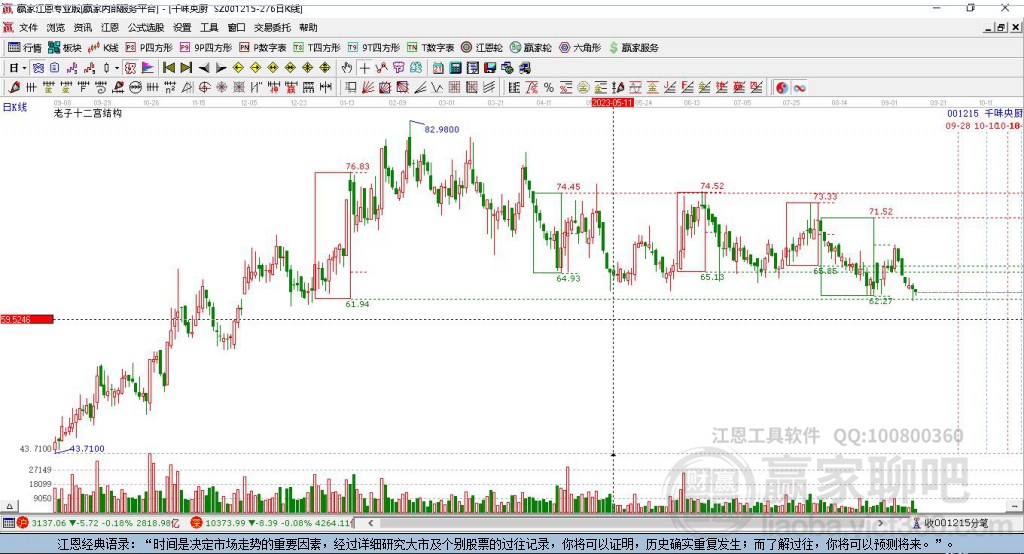This screenshot has height=554, width=1024.
Task: Select the spiral tool icon
Action: [101, 88]
